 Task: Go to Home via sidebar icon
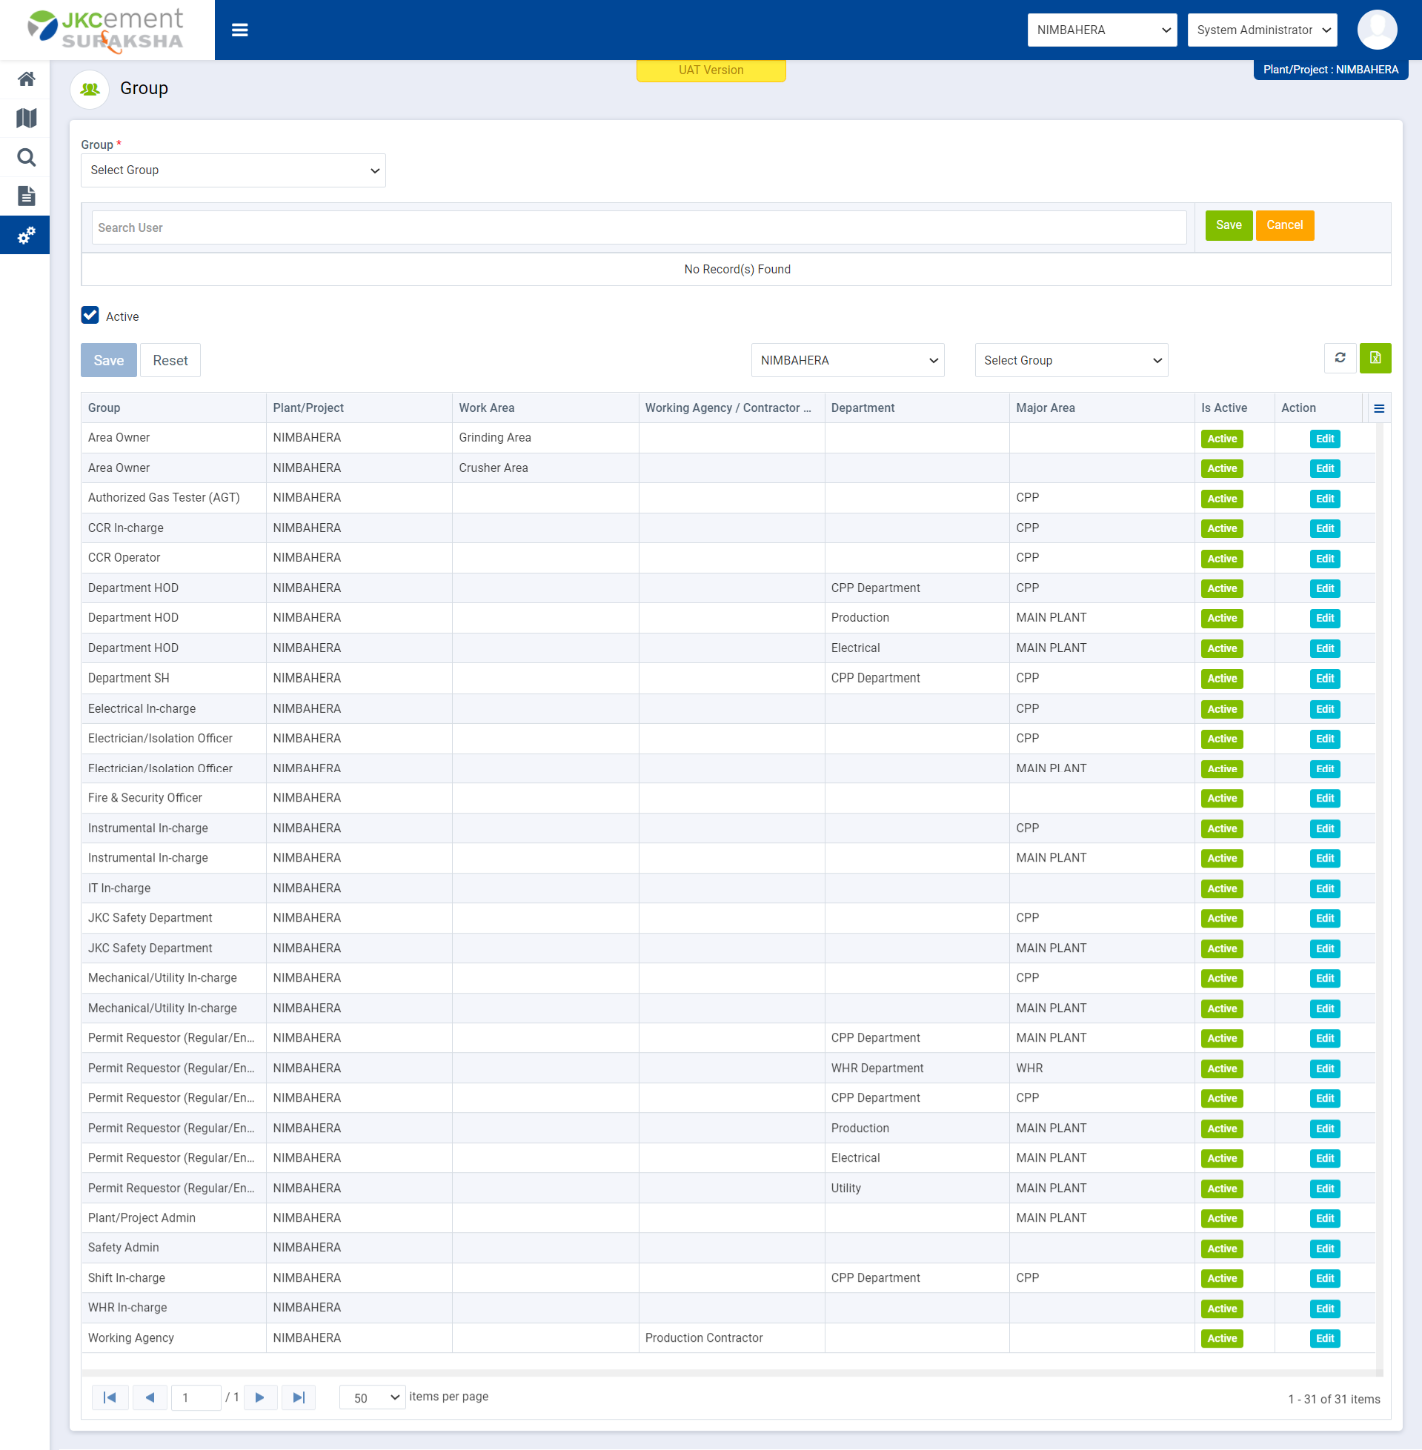tap(26, 79)
